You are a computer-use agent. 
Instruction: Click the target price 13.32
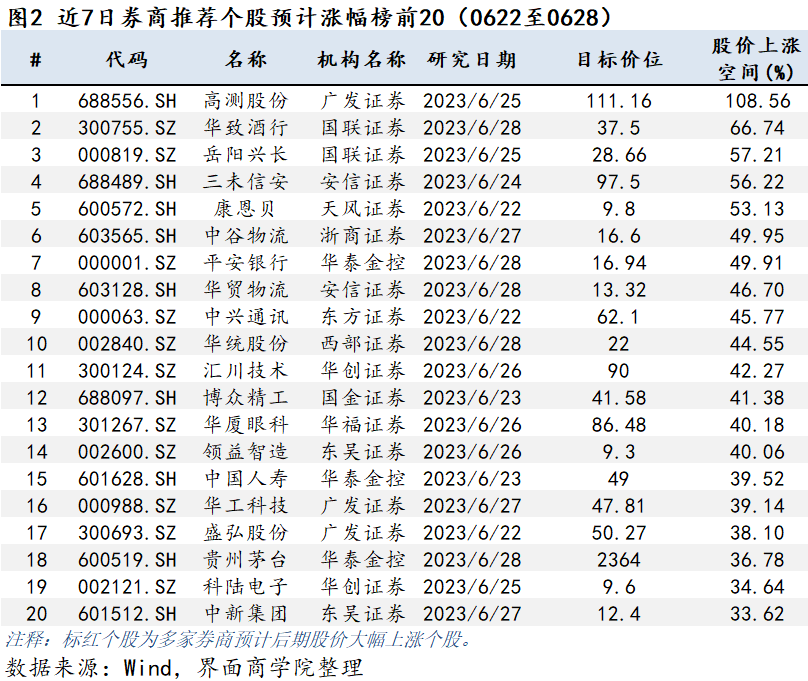click(x=618, y=290)
